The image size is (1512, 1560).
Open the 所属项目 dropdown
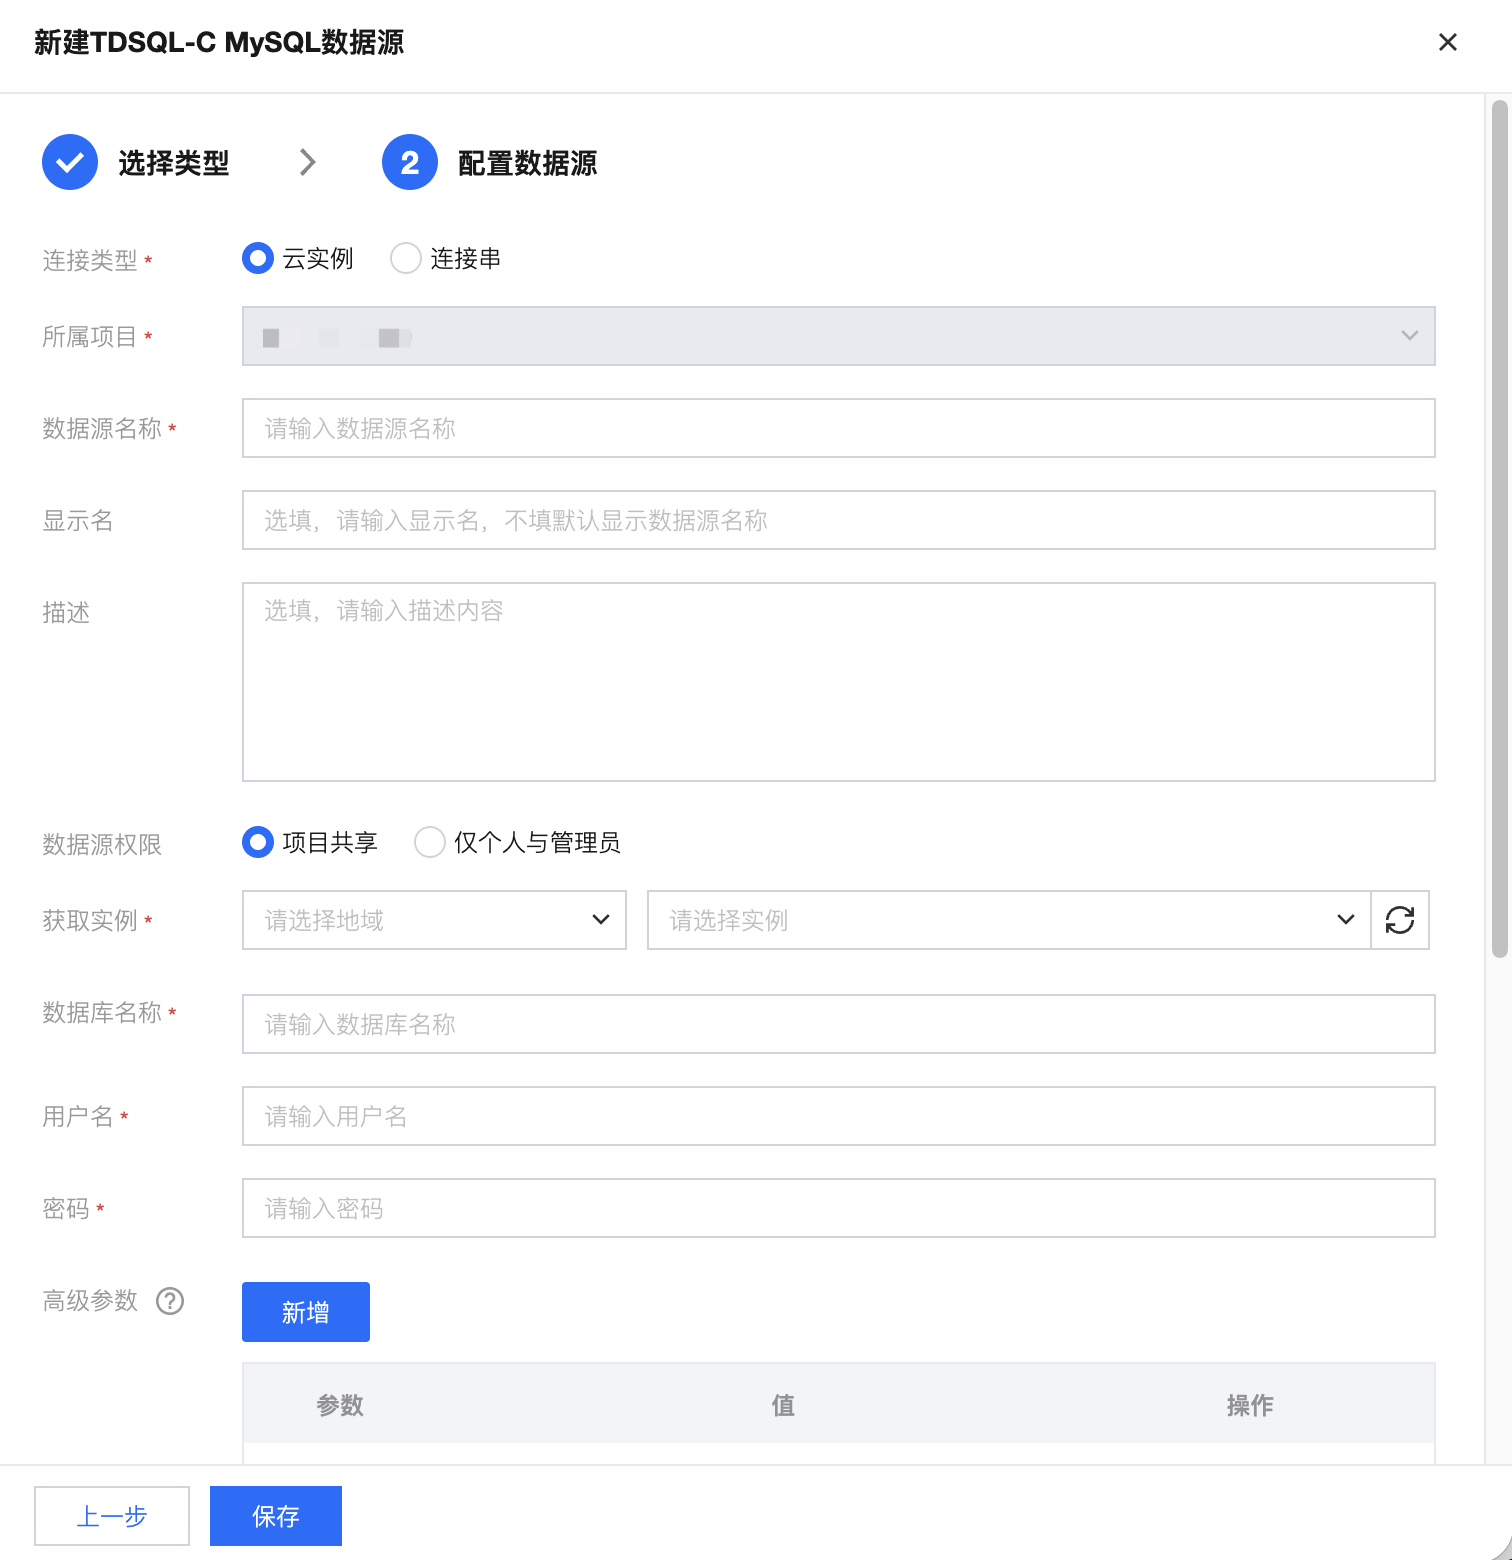pyautogui.click(x=838, y=336)
